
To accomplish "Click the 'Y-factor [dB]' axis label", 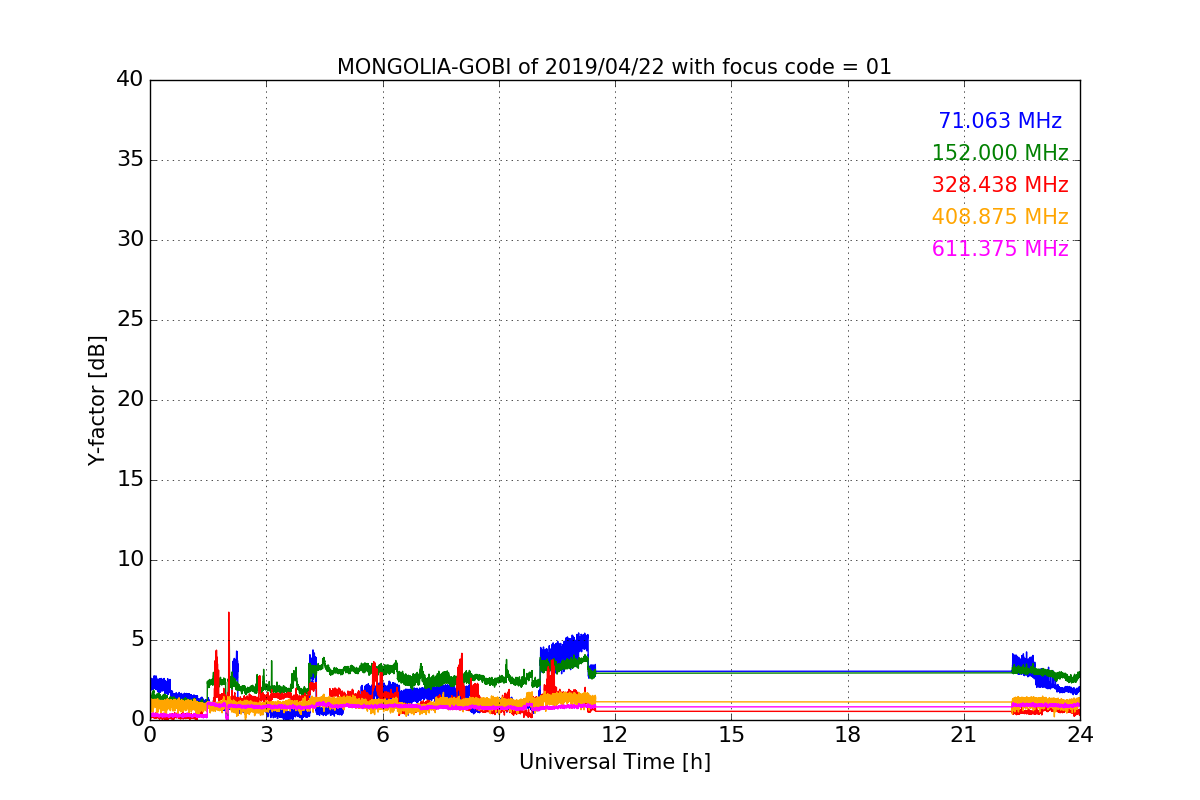I will 97,400.
